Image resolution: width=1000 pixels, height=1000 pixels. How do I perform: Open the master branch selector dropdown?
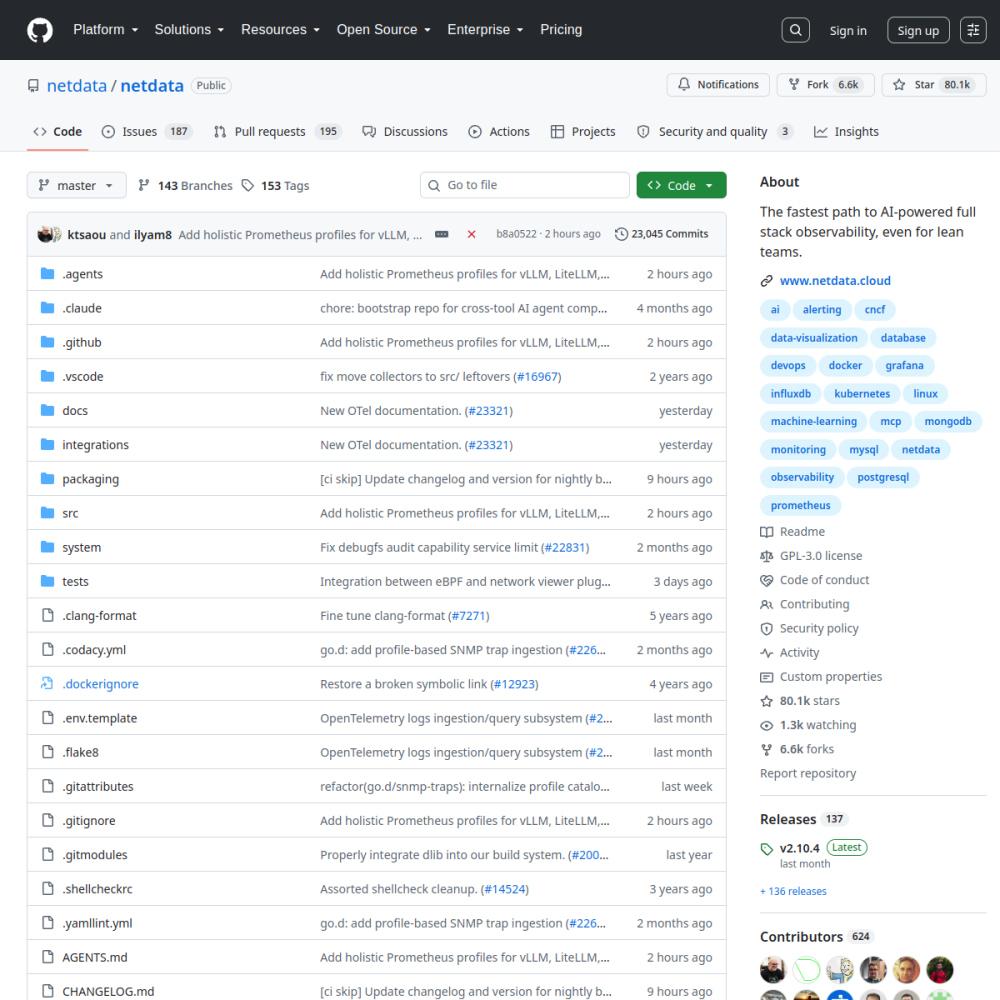pyautogui.click(x=77, y=186)
